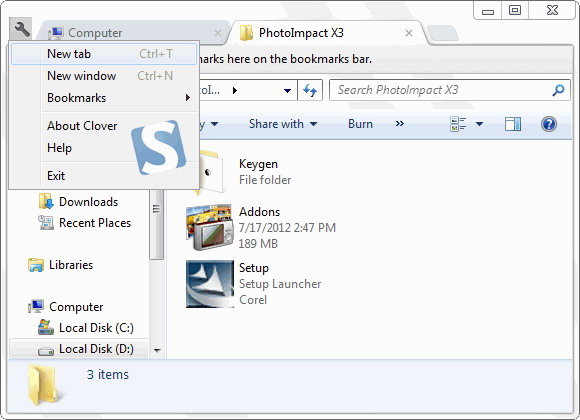The height and width of the screenshot is (420, 580).
Task: Expand the address path breadcrumb arrow
Action: [235, 90]
